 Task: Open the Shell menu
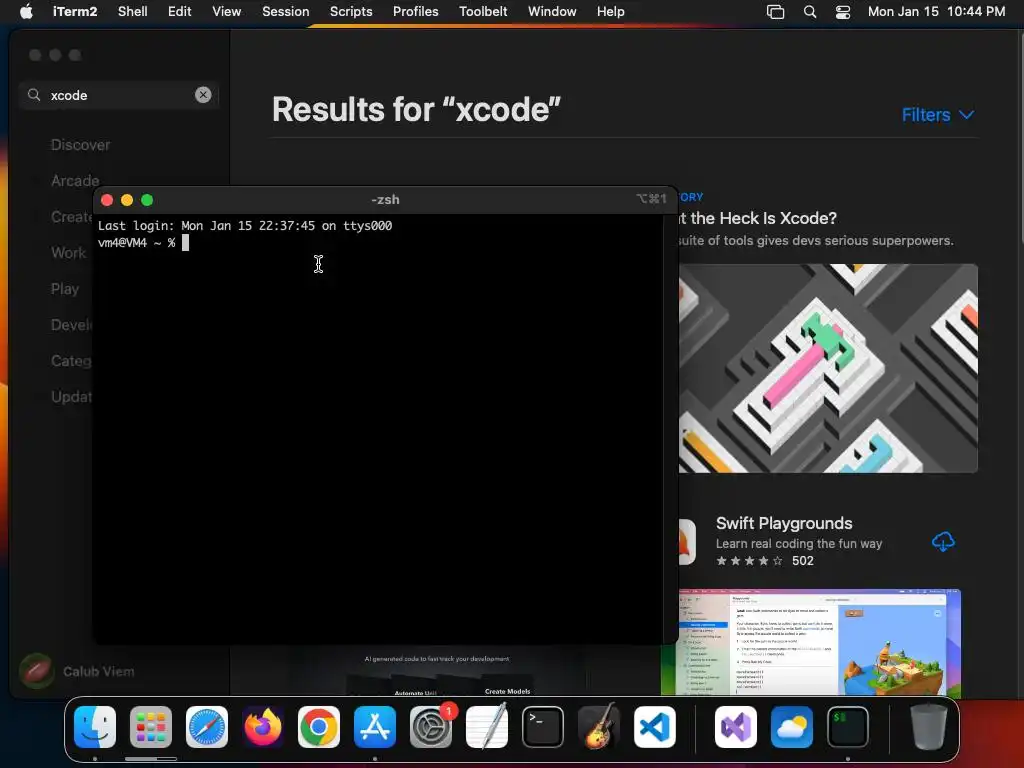click(133, 11)
